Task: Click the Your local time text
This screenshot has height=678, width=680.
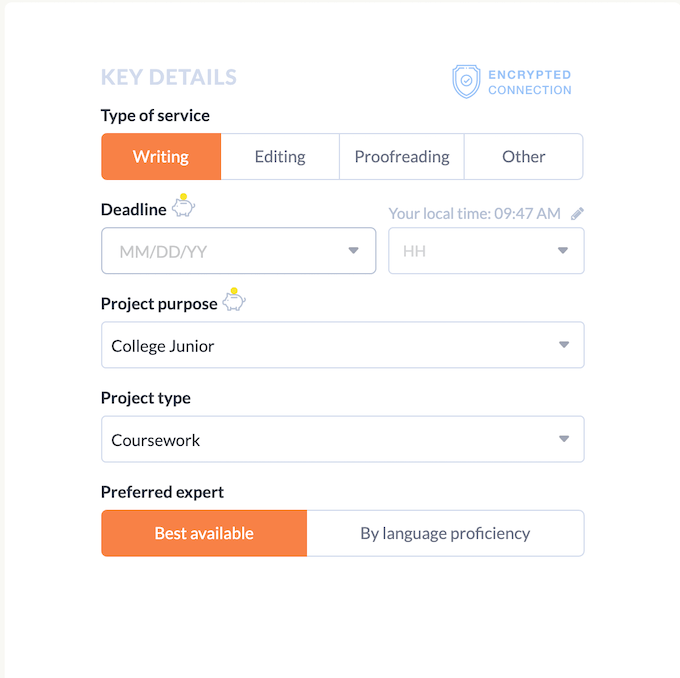Action: pos(474,213)
